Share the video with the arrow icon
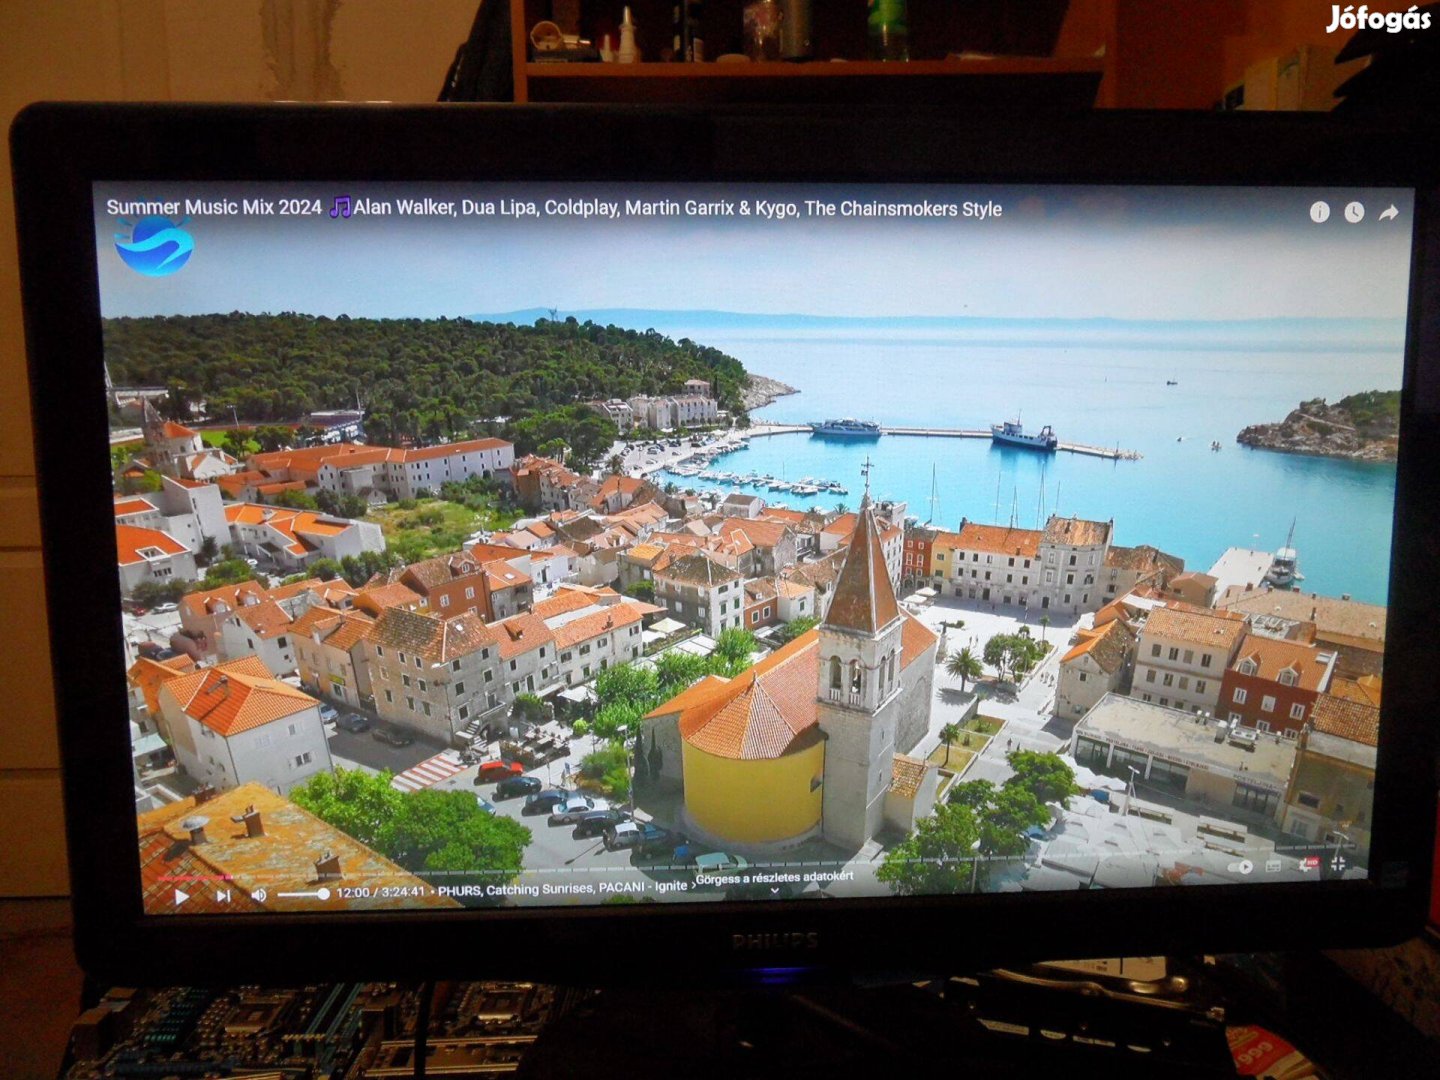Screen dimensions: 1440x1080 [1388, 212]
